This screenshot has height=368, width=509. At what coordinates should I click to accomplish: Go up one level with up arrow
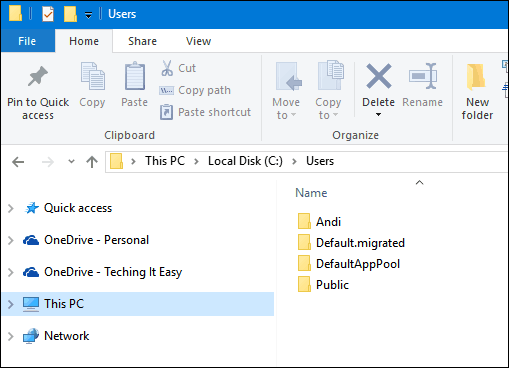[92, 162]
